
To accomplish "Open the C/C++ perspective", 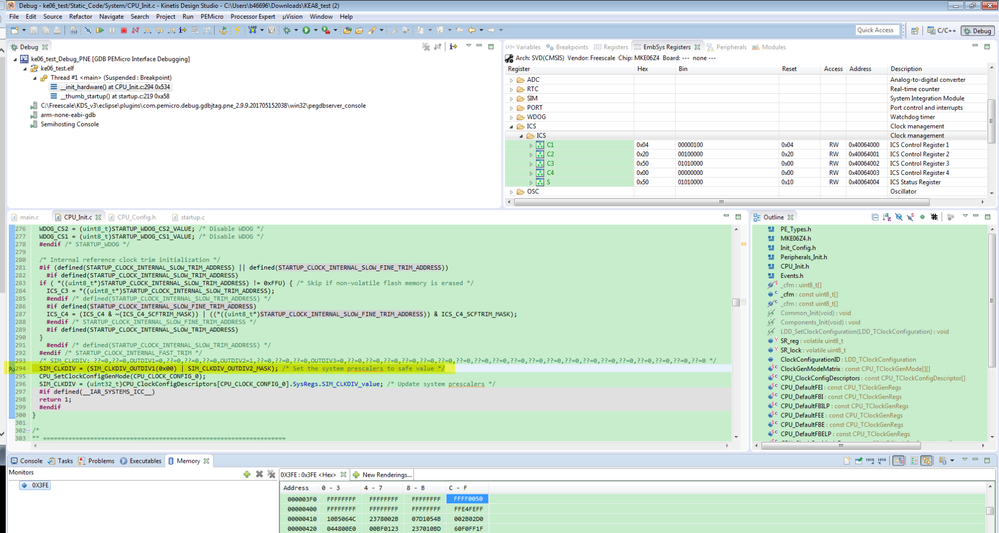I will (941, 30).
